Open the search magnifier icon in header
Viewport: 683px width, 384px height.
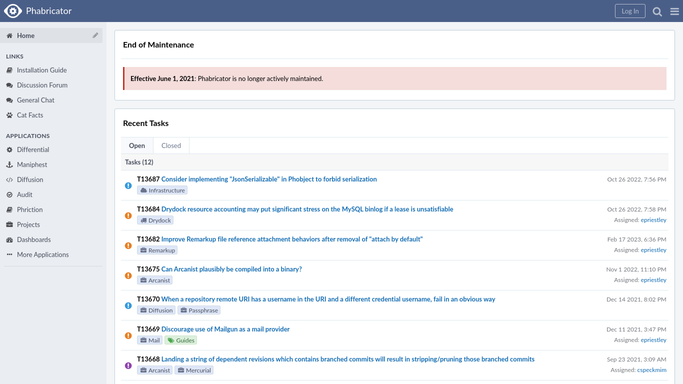click(657, 12)
